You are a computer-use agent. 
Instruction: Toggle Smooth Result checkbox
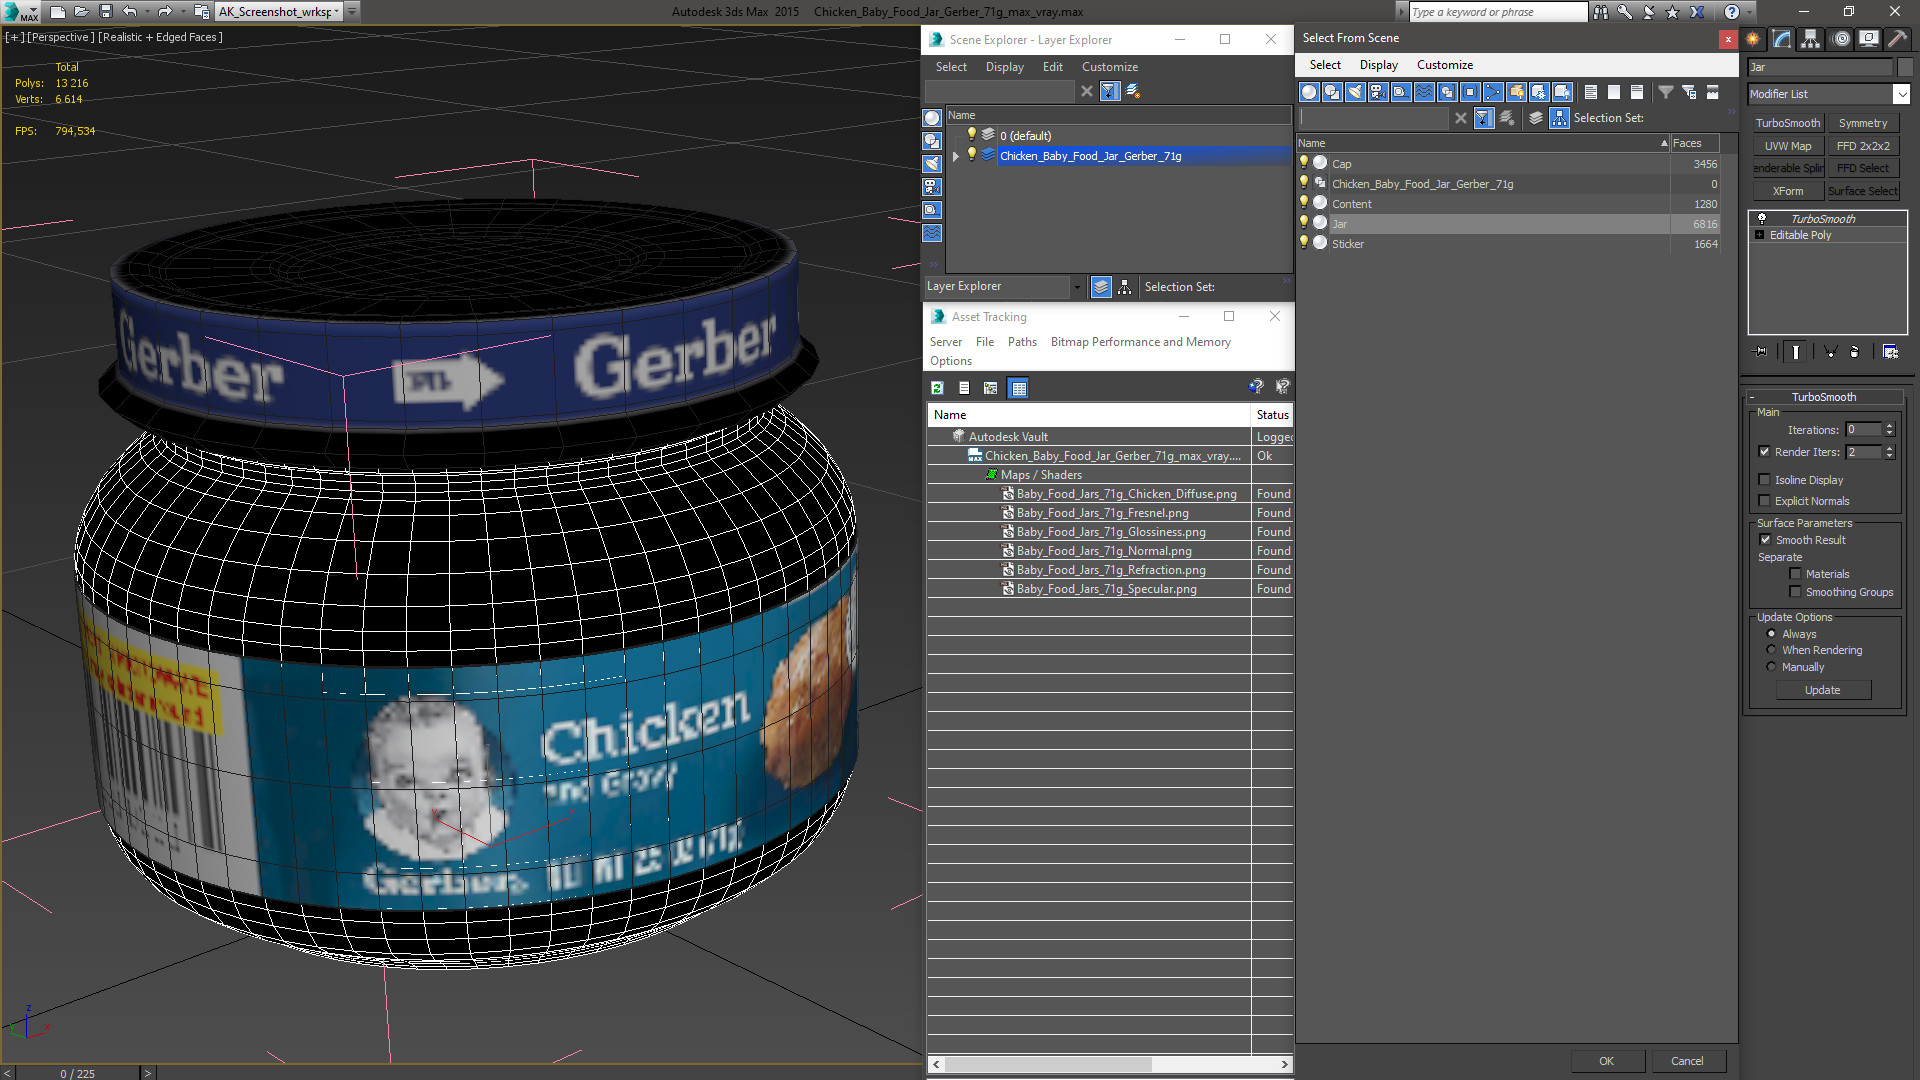tap(1765, 540)
